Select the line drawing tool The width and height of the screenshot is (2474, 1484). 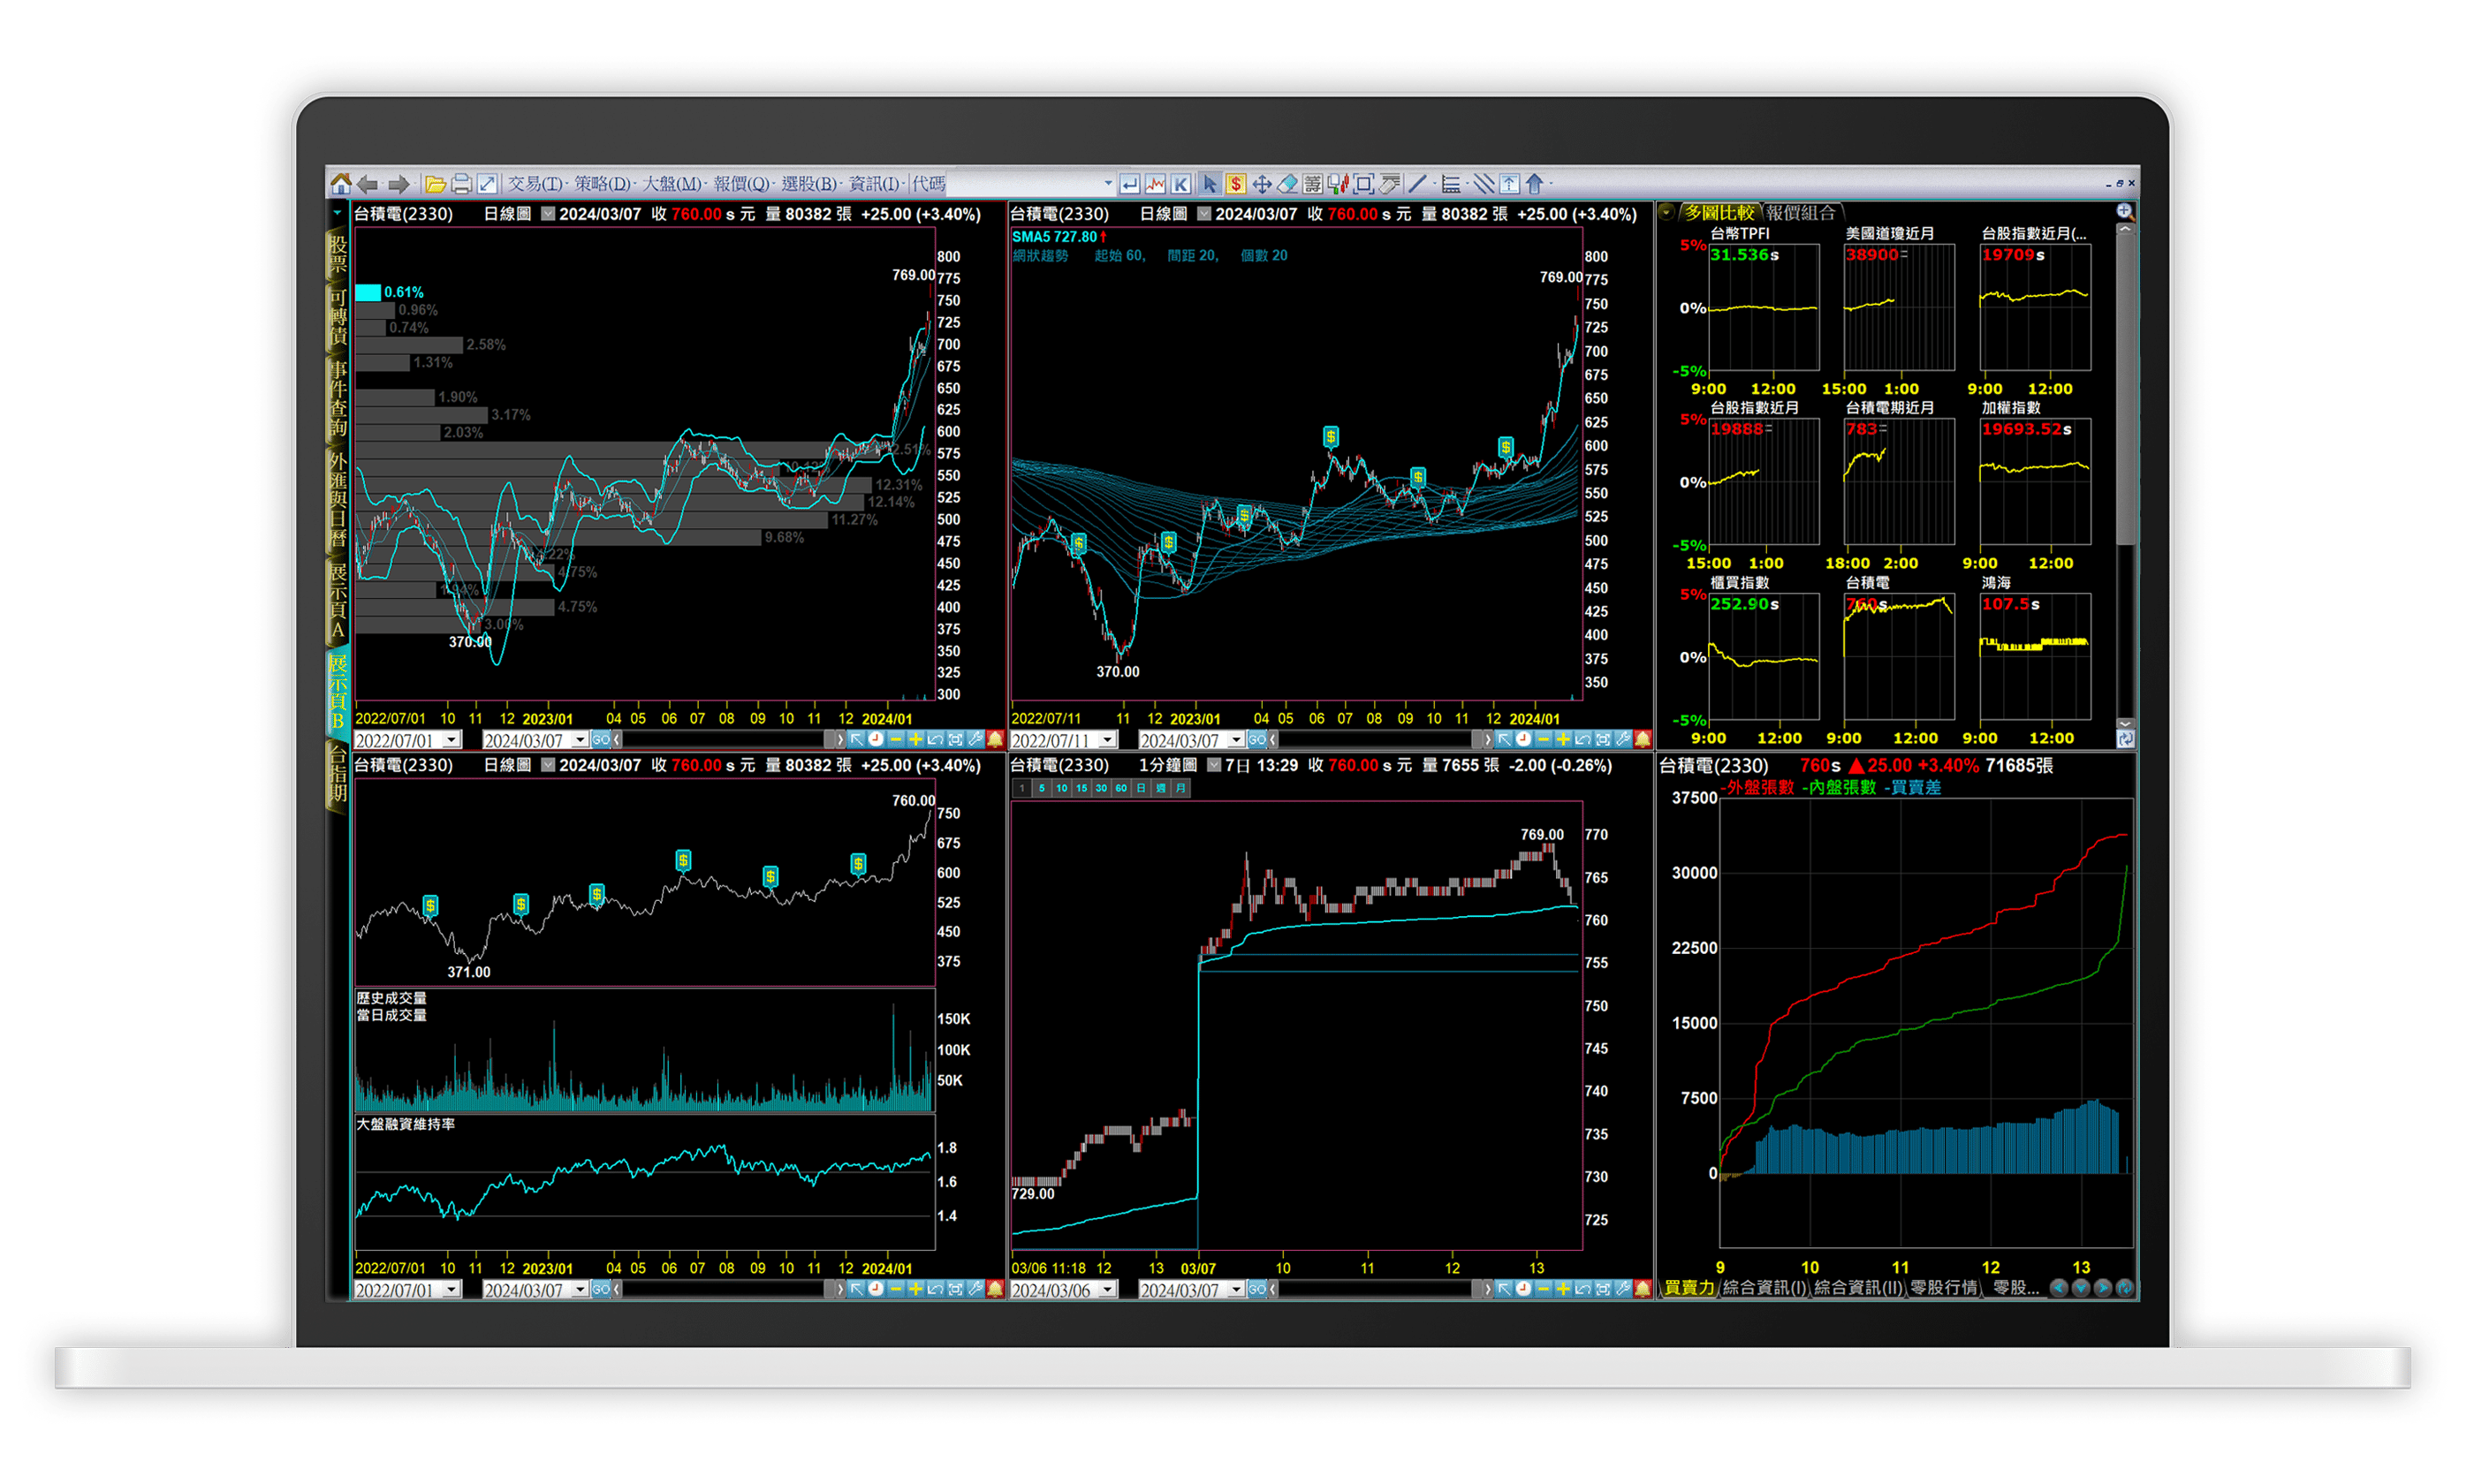tap(1416, 184)
